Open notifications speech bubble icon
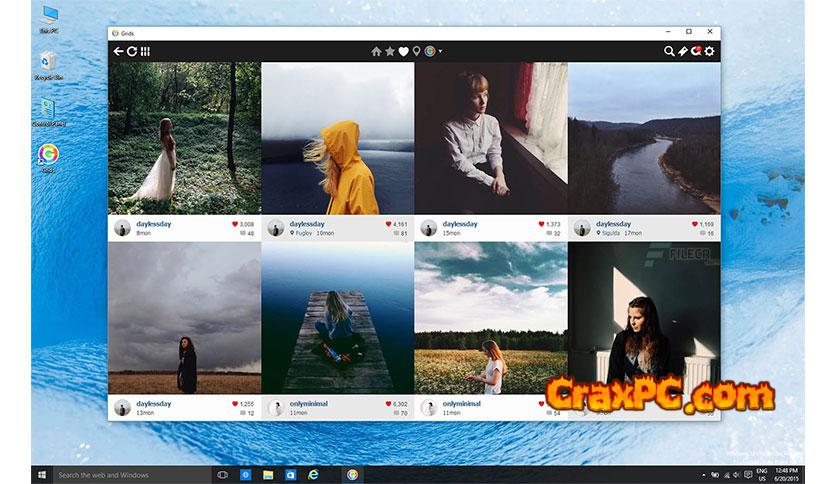 [696, 52]
